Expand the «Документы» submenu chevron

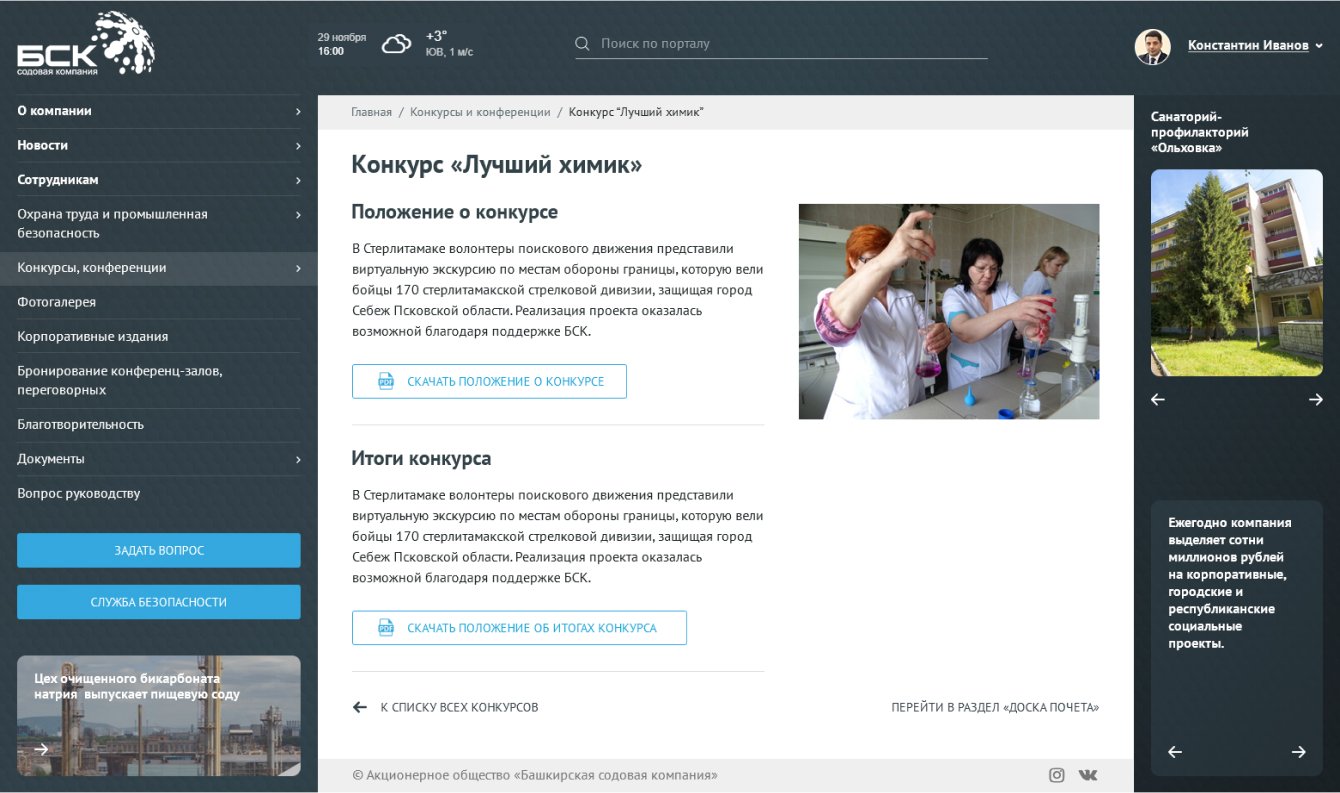tap(298, 459)
